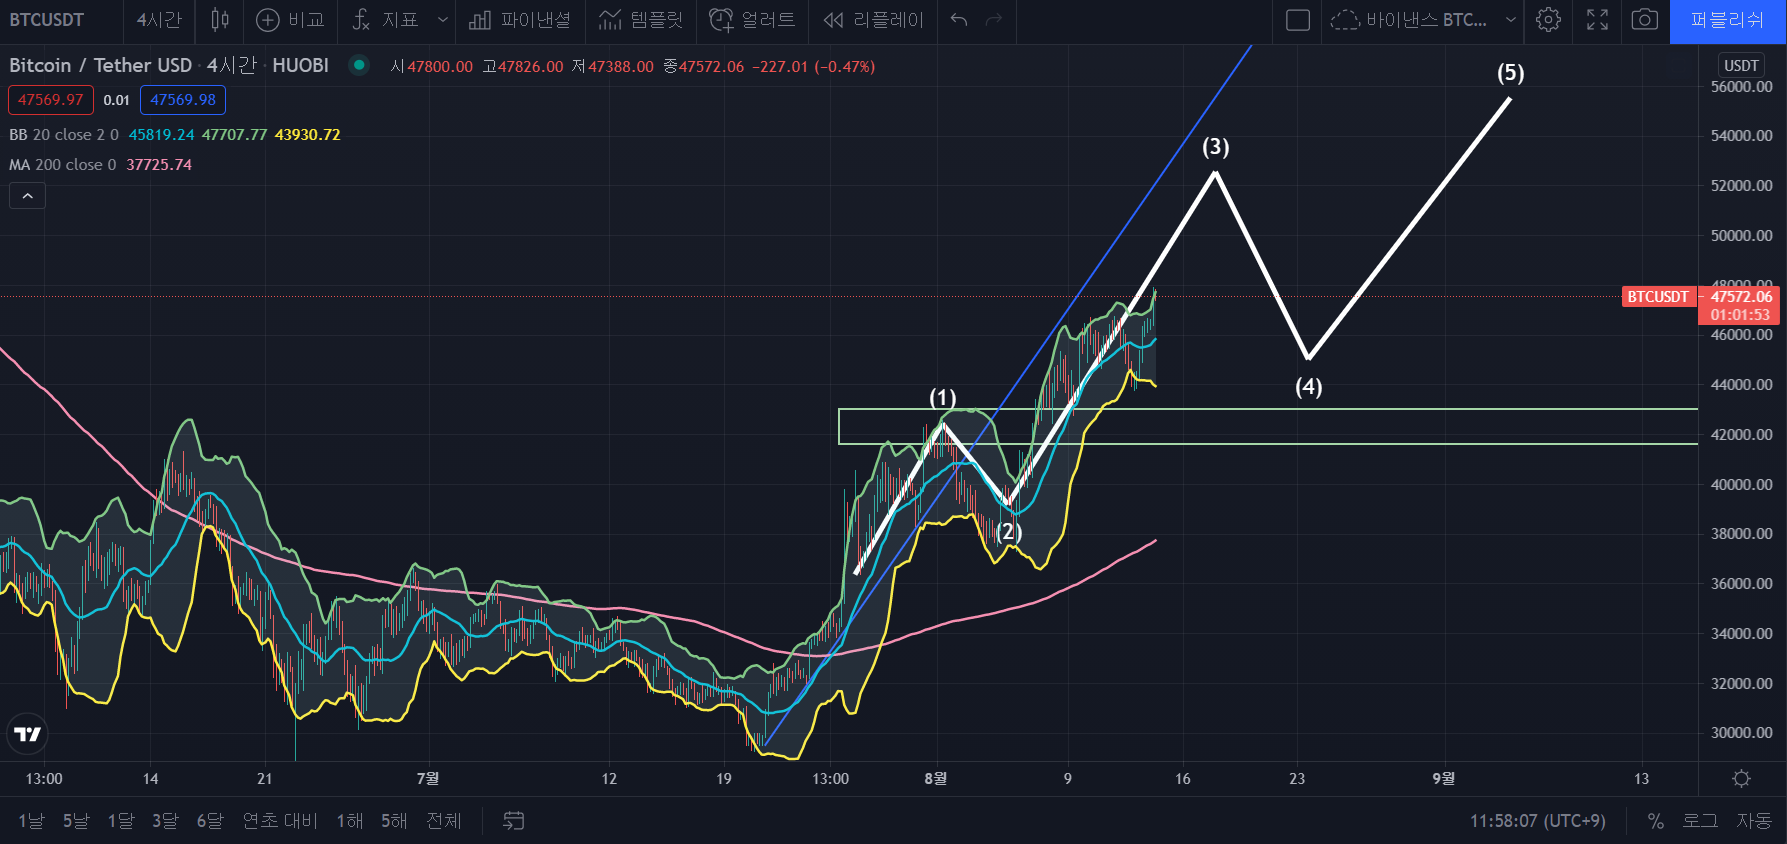Open the 파이낸셜 financials menu
1787x844 pixels.
[x=520, y=20]
